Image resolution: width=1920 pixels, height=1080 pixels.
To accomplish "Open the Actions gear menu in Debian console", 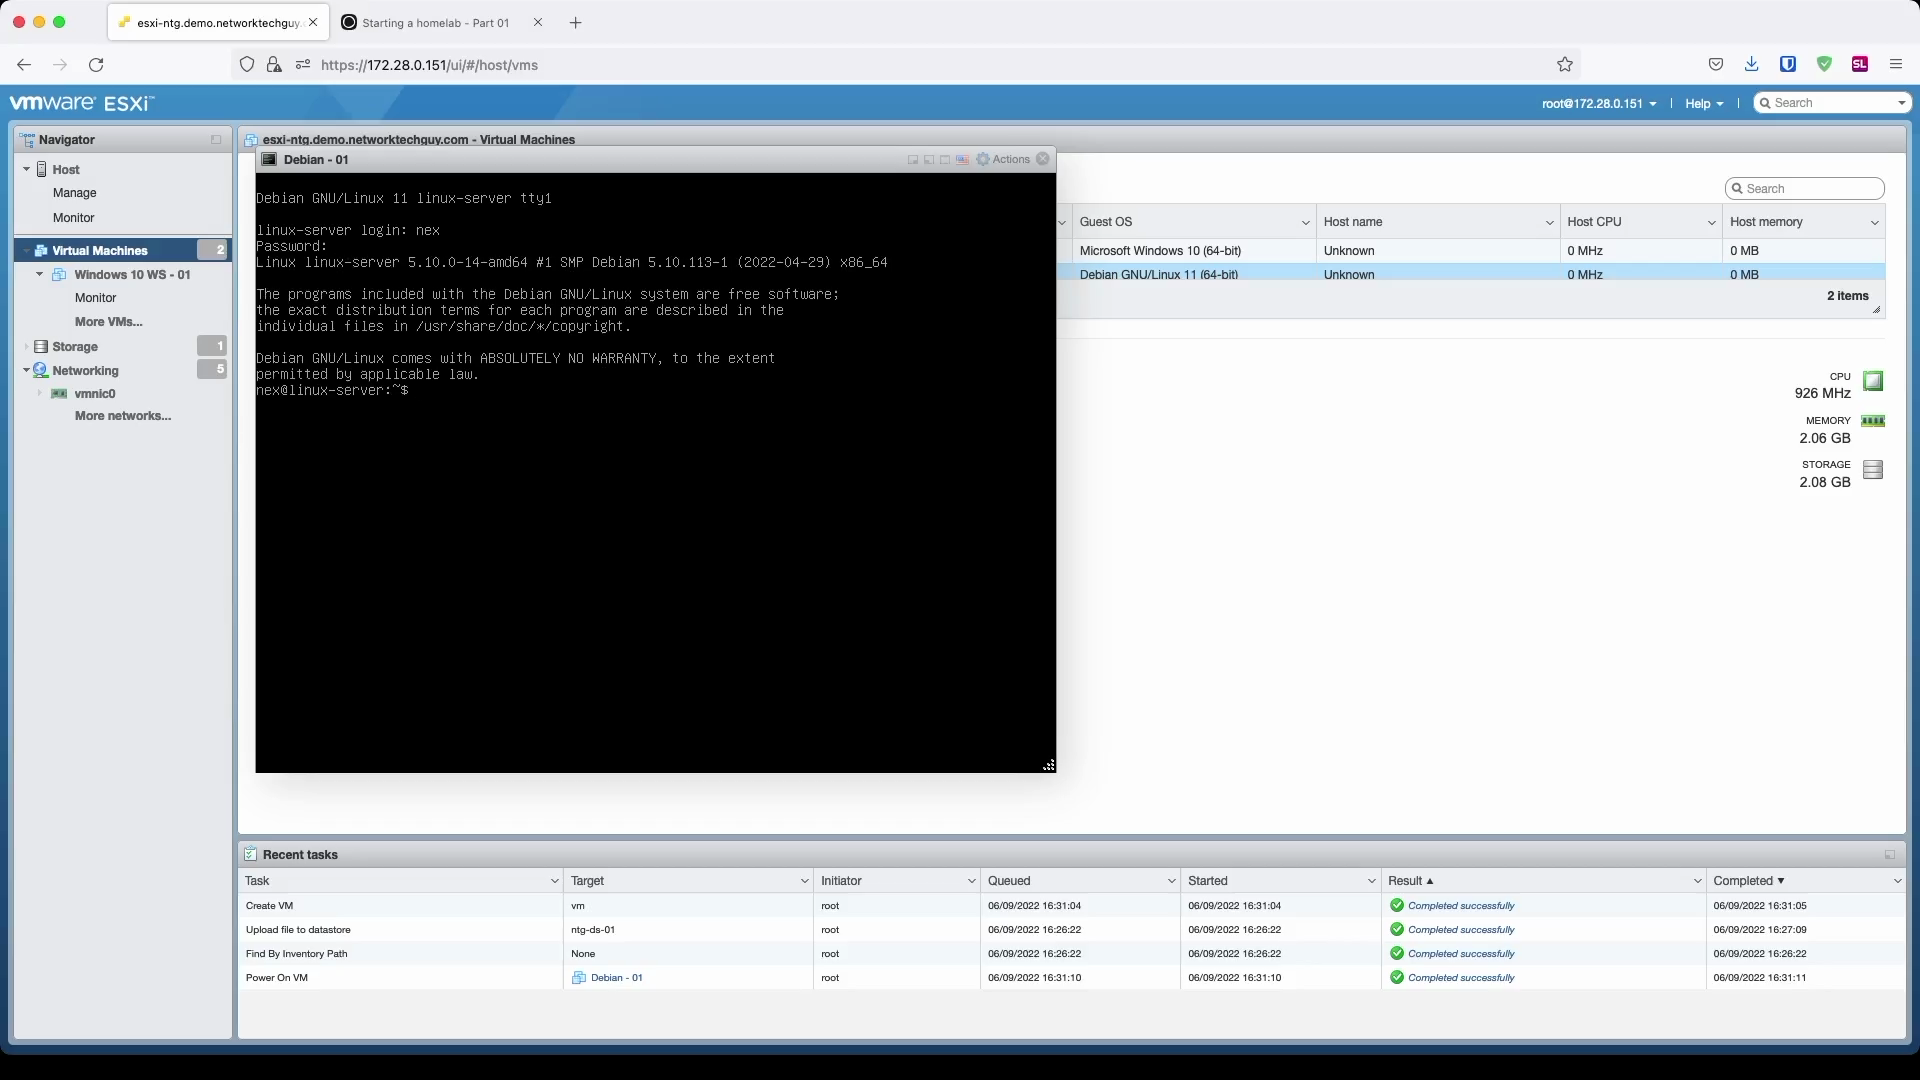I will coord(1002,159).
